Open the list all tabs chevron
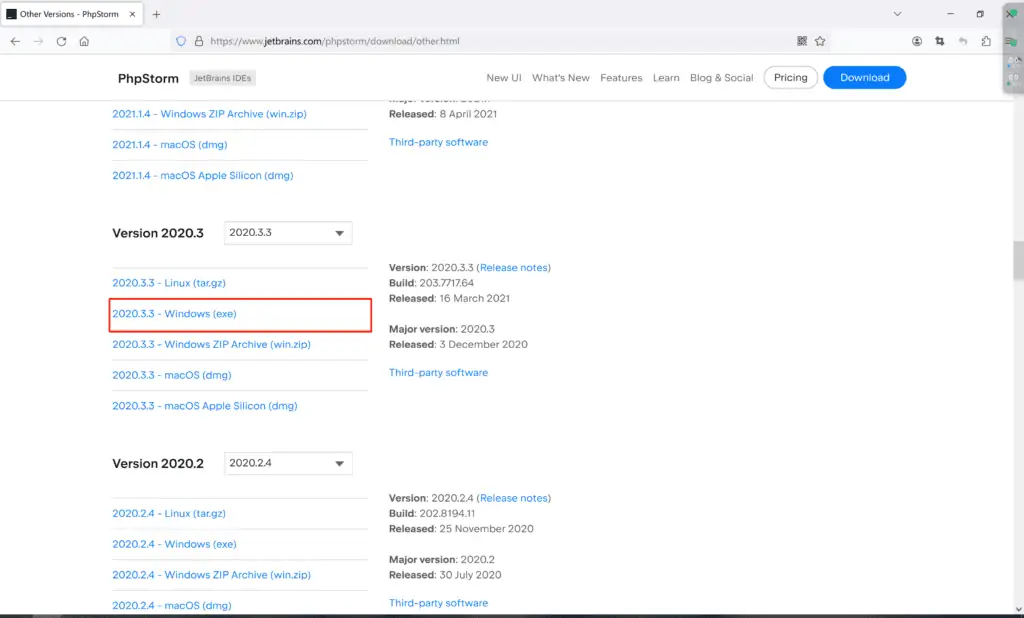The width and height of the screenshot is (1024, 618). pos(897,14)
